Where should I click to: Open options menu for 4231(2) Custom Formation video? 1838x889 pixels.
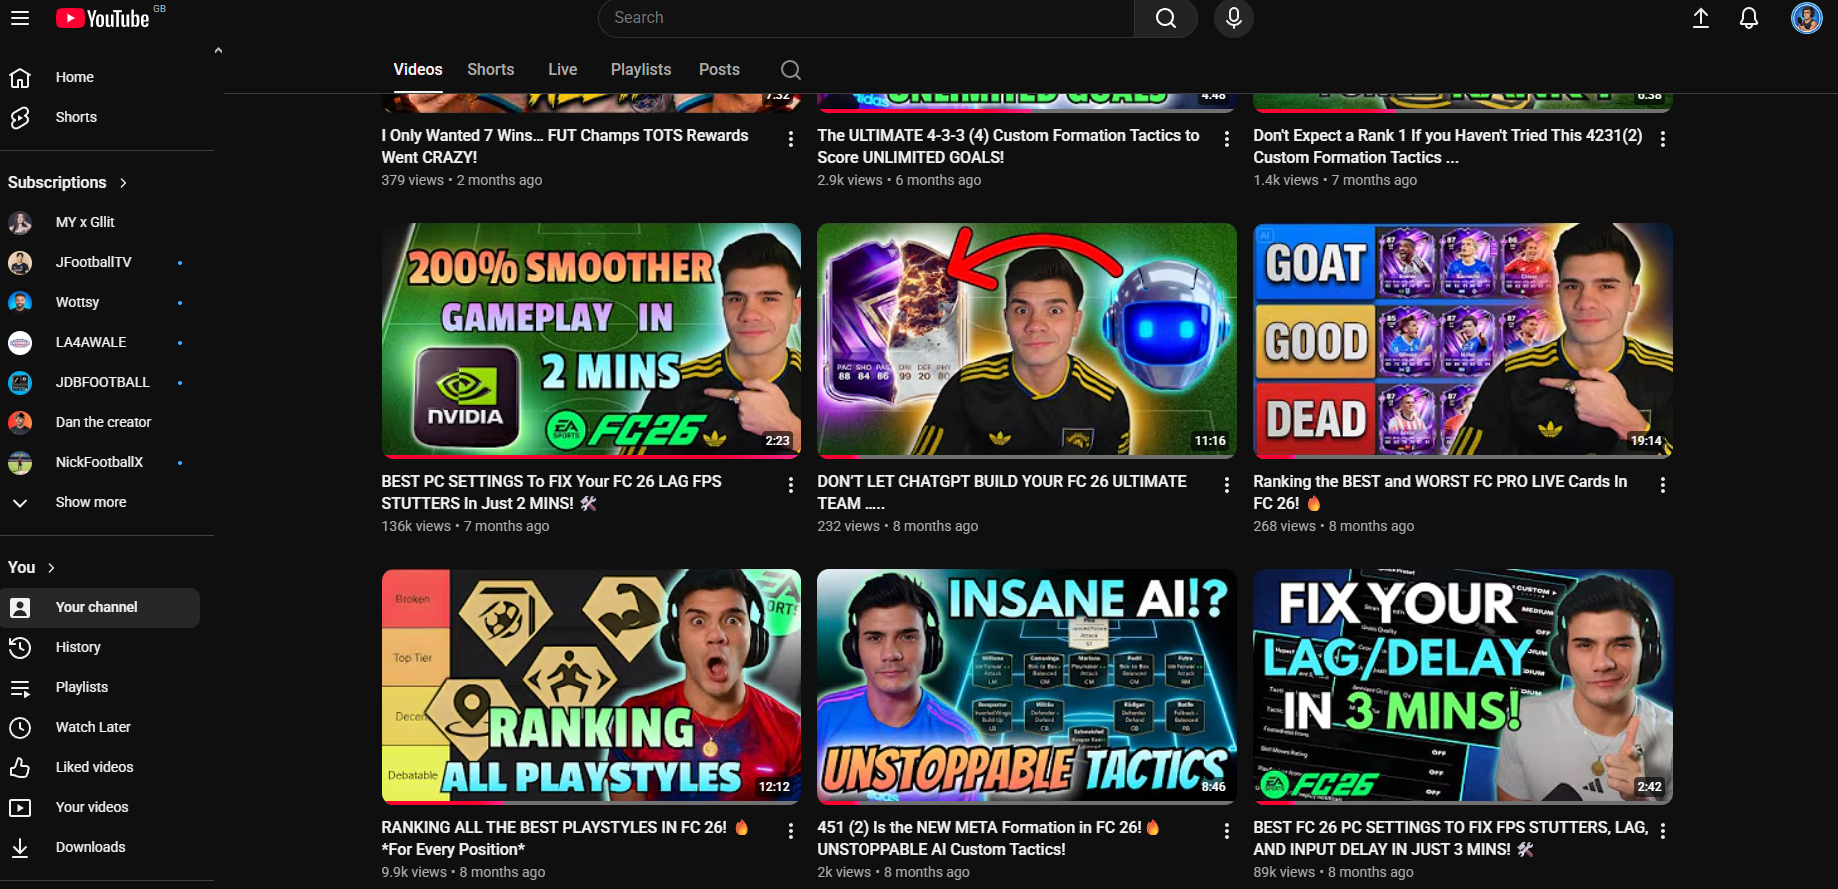[1663, 139]
